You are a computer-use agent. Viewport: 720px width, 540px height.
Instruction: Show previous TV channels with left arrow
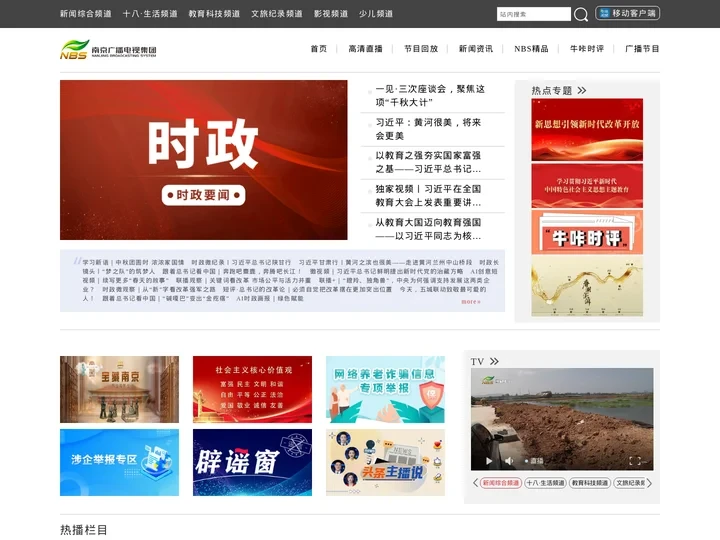[475, 483]
